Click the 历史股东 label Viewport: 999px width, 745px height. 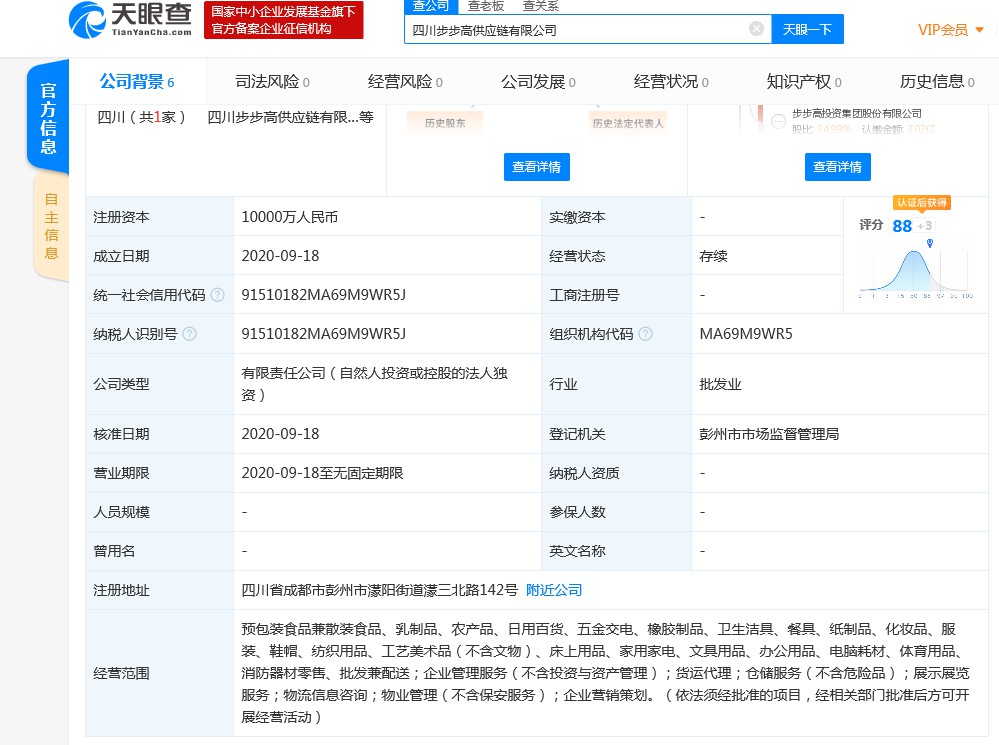(x=445, y=123)
